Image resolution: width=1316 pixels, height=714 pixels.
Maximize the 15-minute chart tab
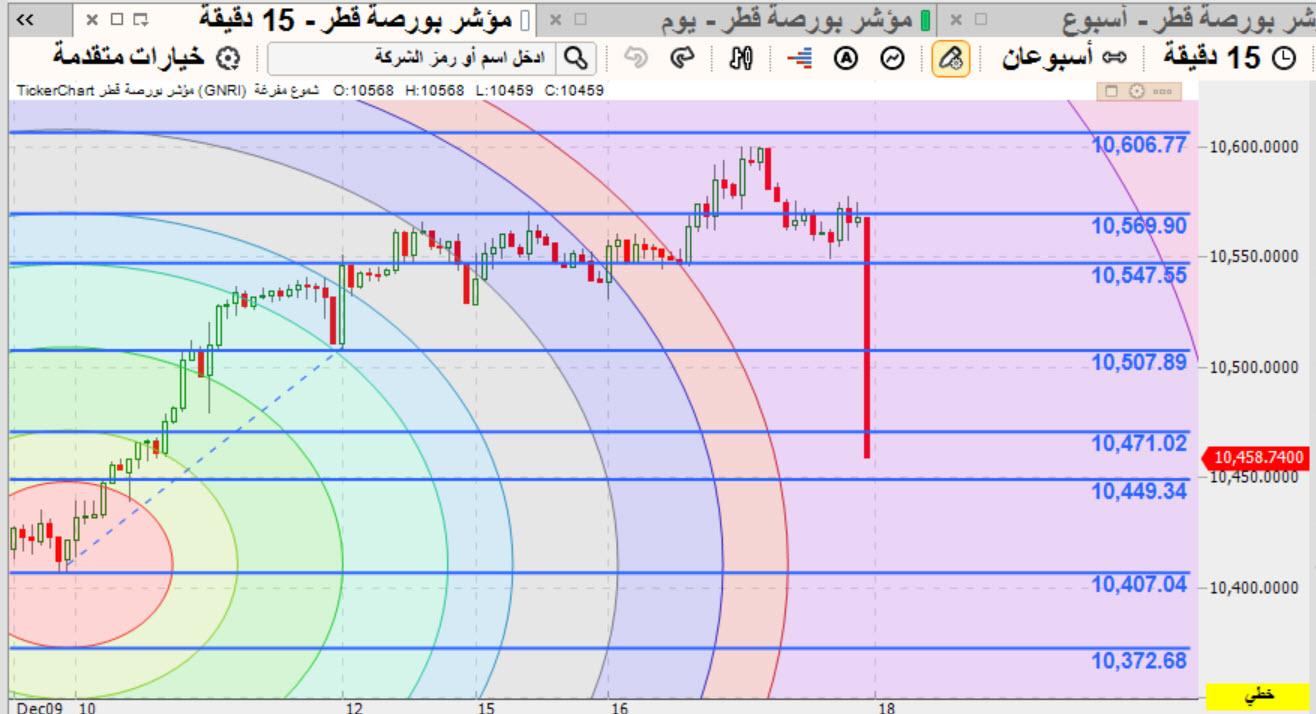click(x=115, y=19)
